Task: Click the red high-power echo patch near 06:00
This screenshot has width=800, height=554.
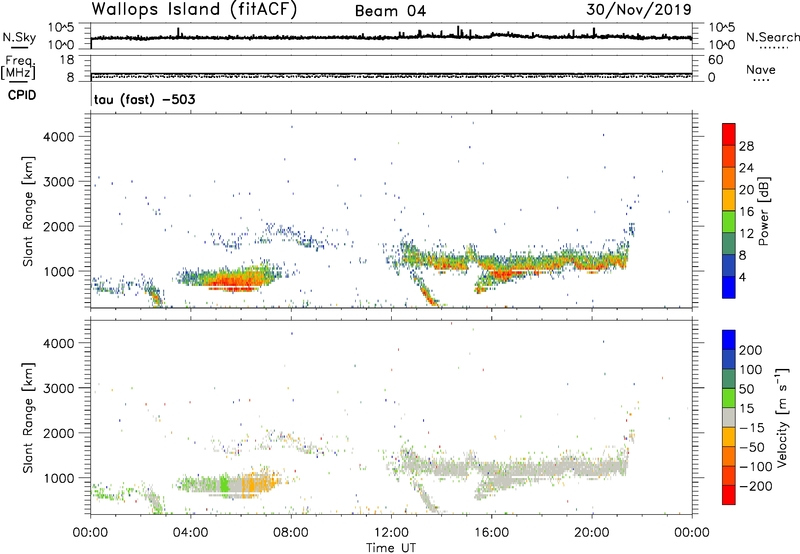Action: (x=236, y=281)
